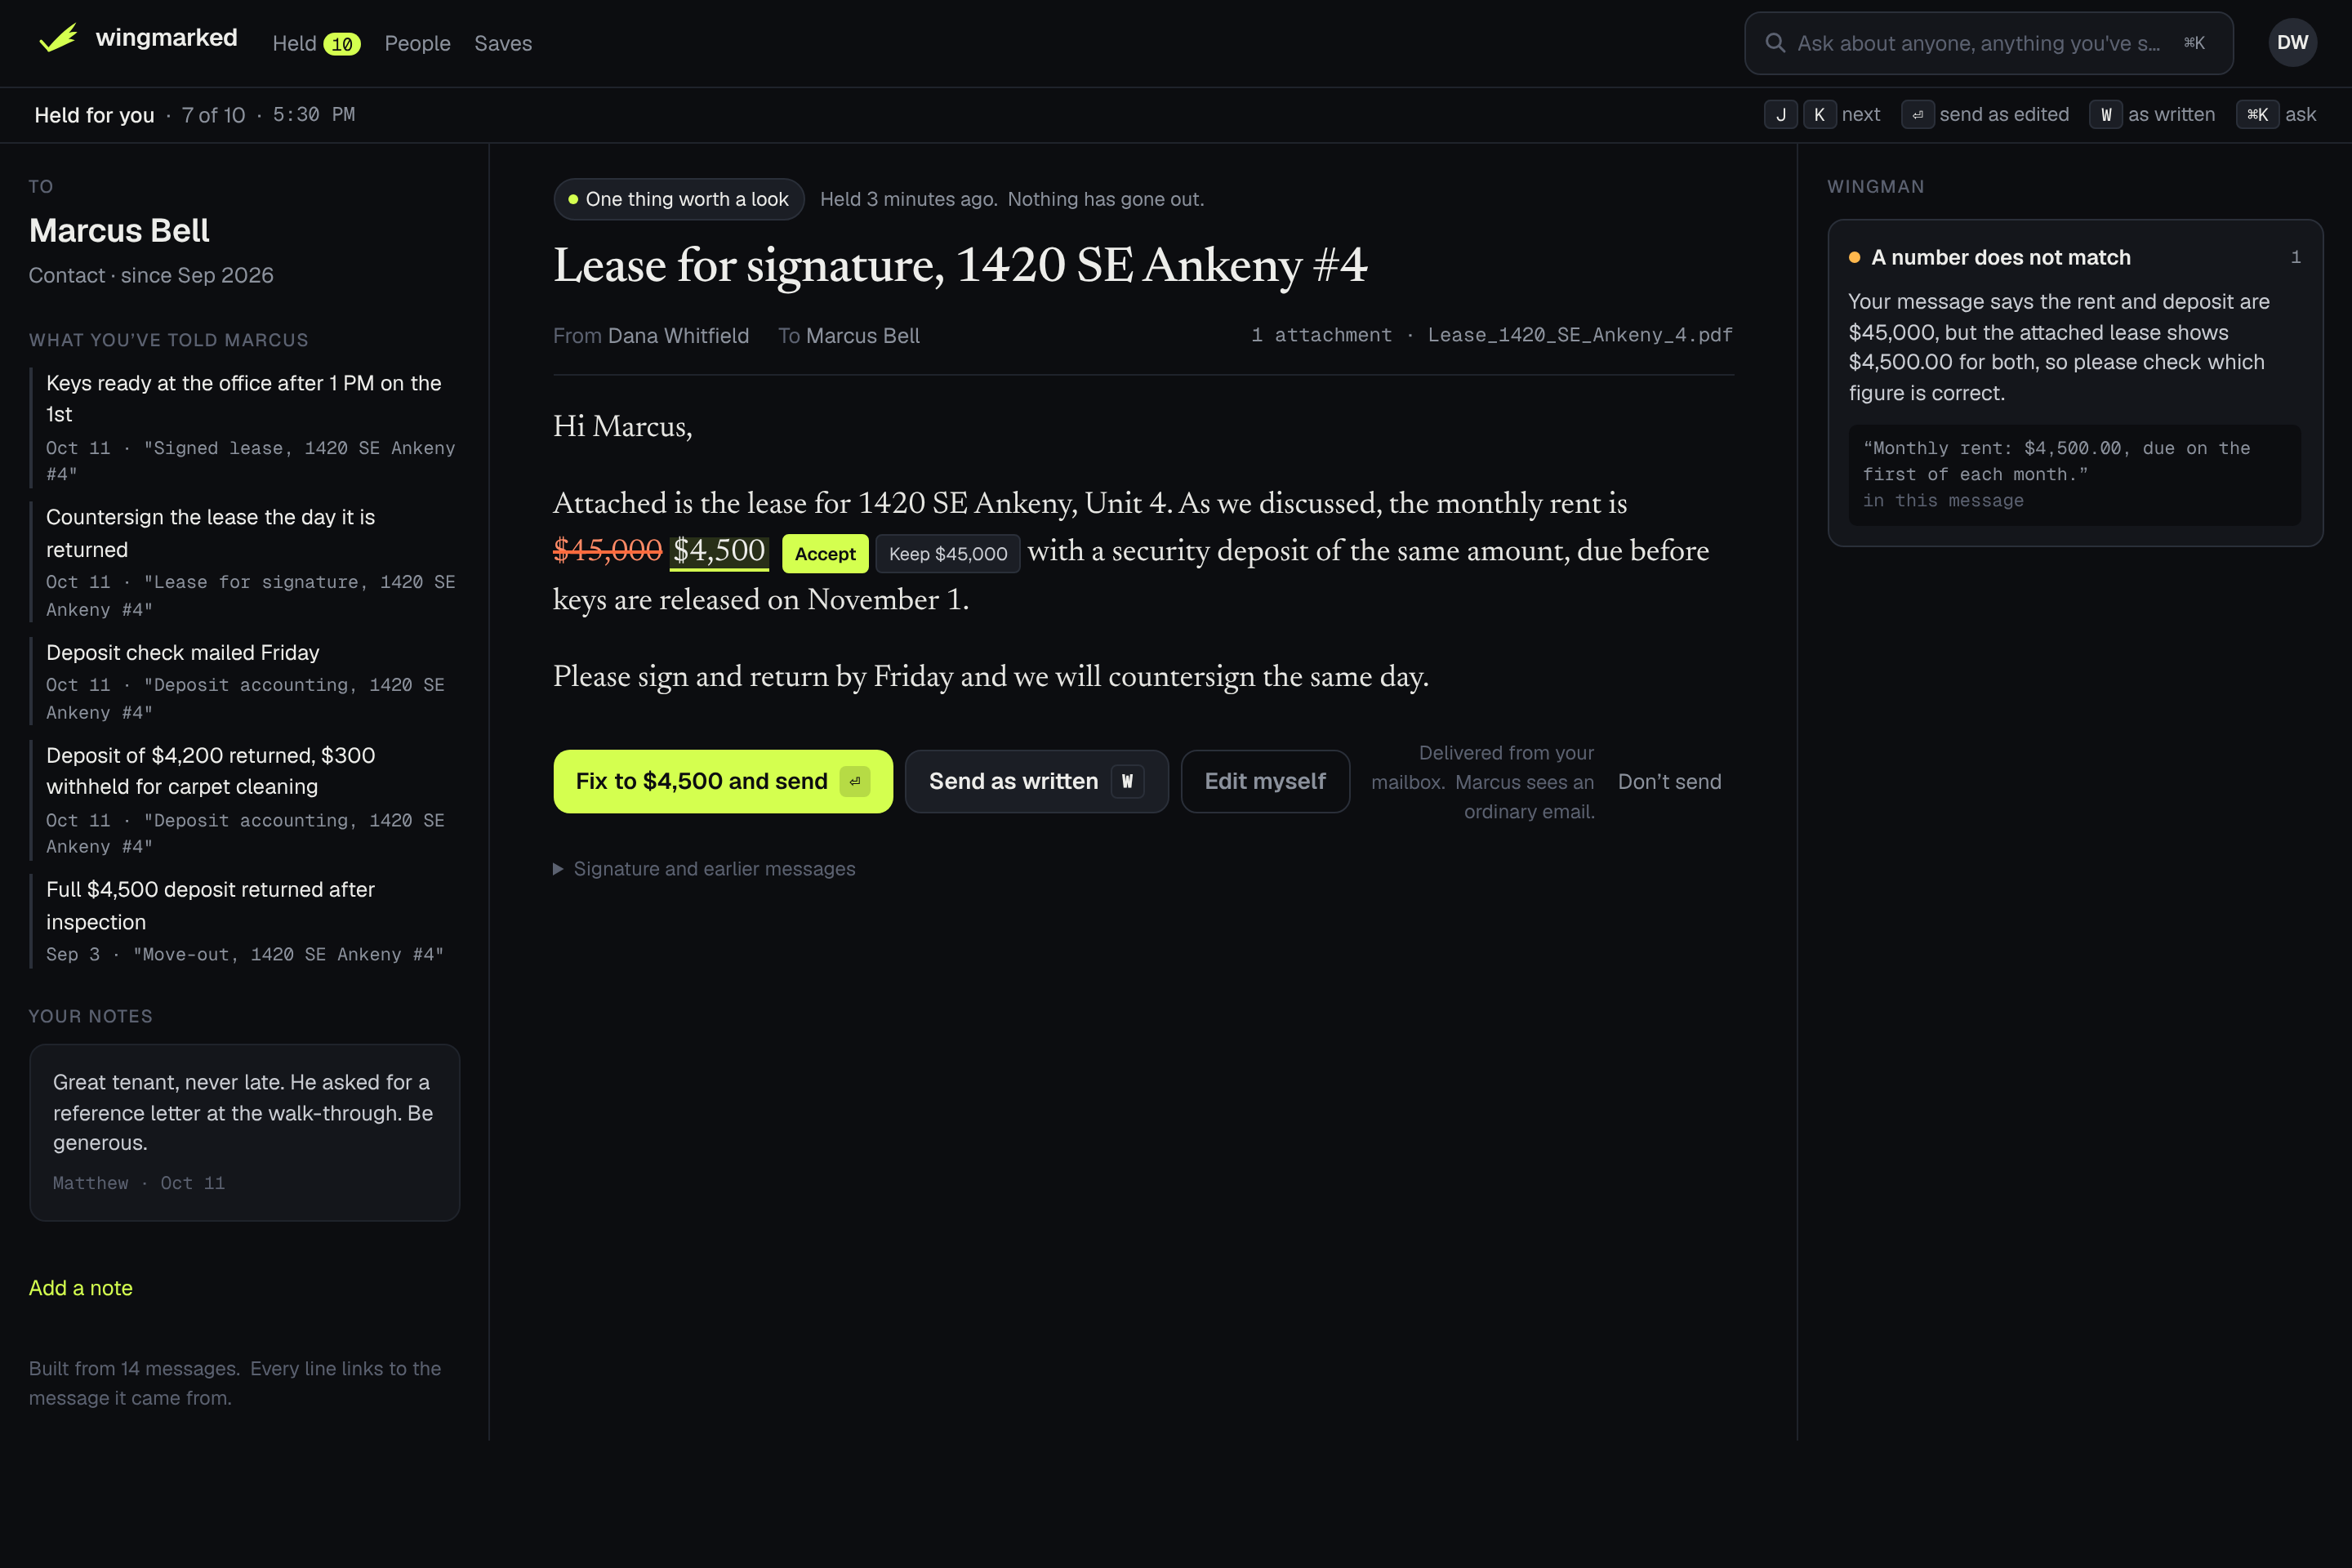Click the wingman issue count 1

[2295, 258]
